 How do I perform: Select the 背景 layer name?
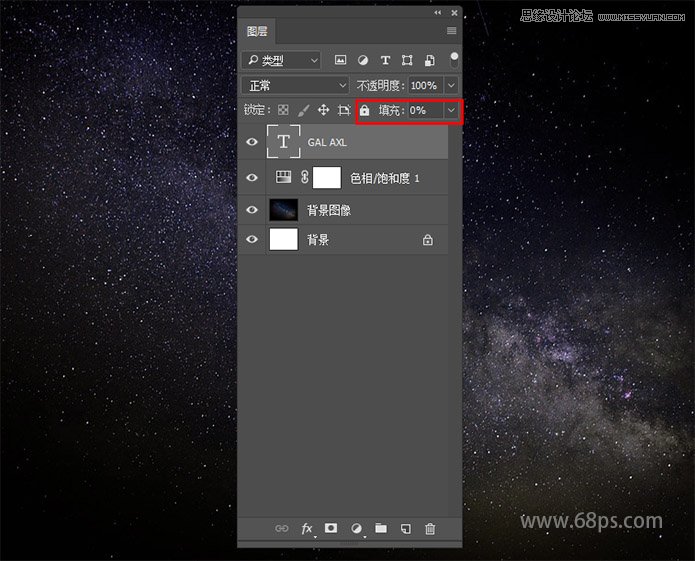(x=318, y=240)
